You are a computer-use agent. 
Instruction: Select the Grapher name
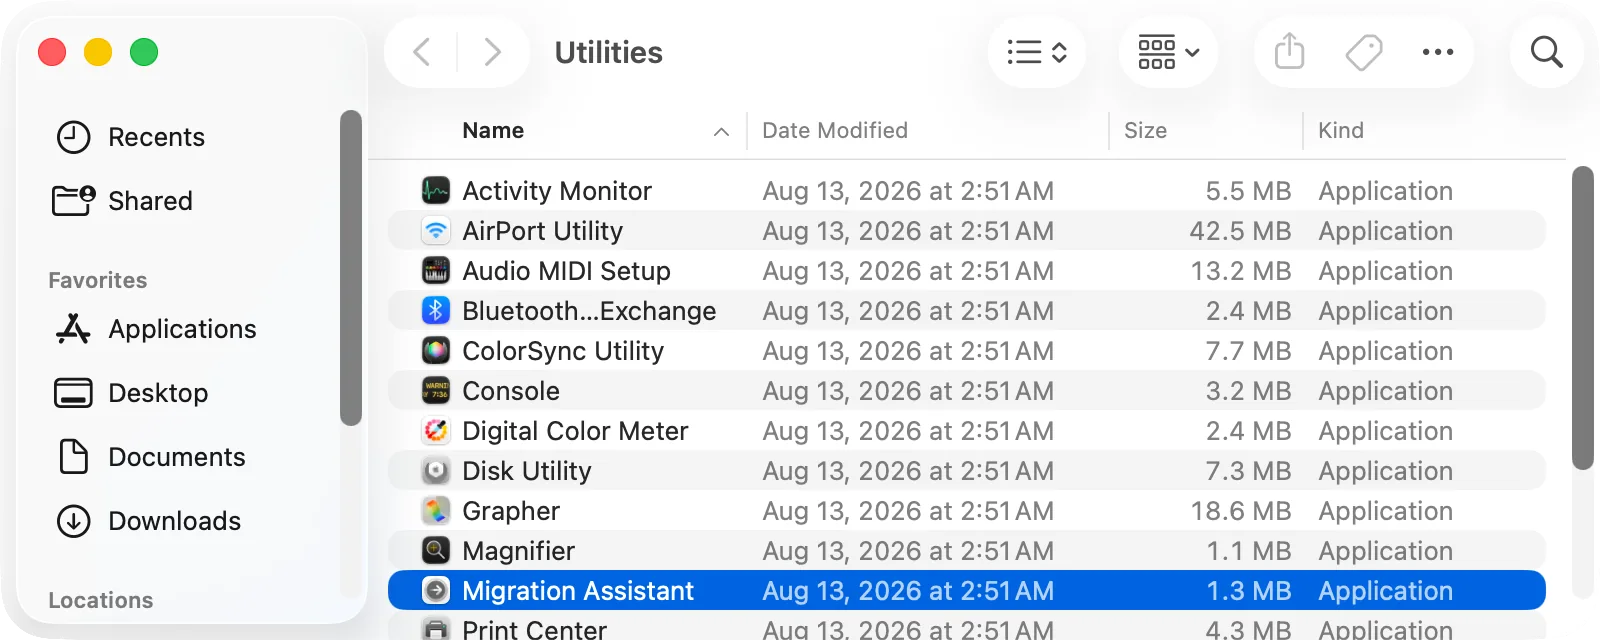click(511, 511)
